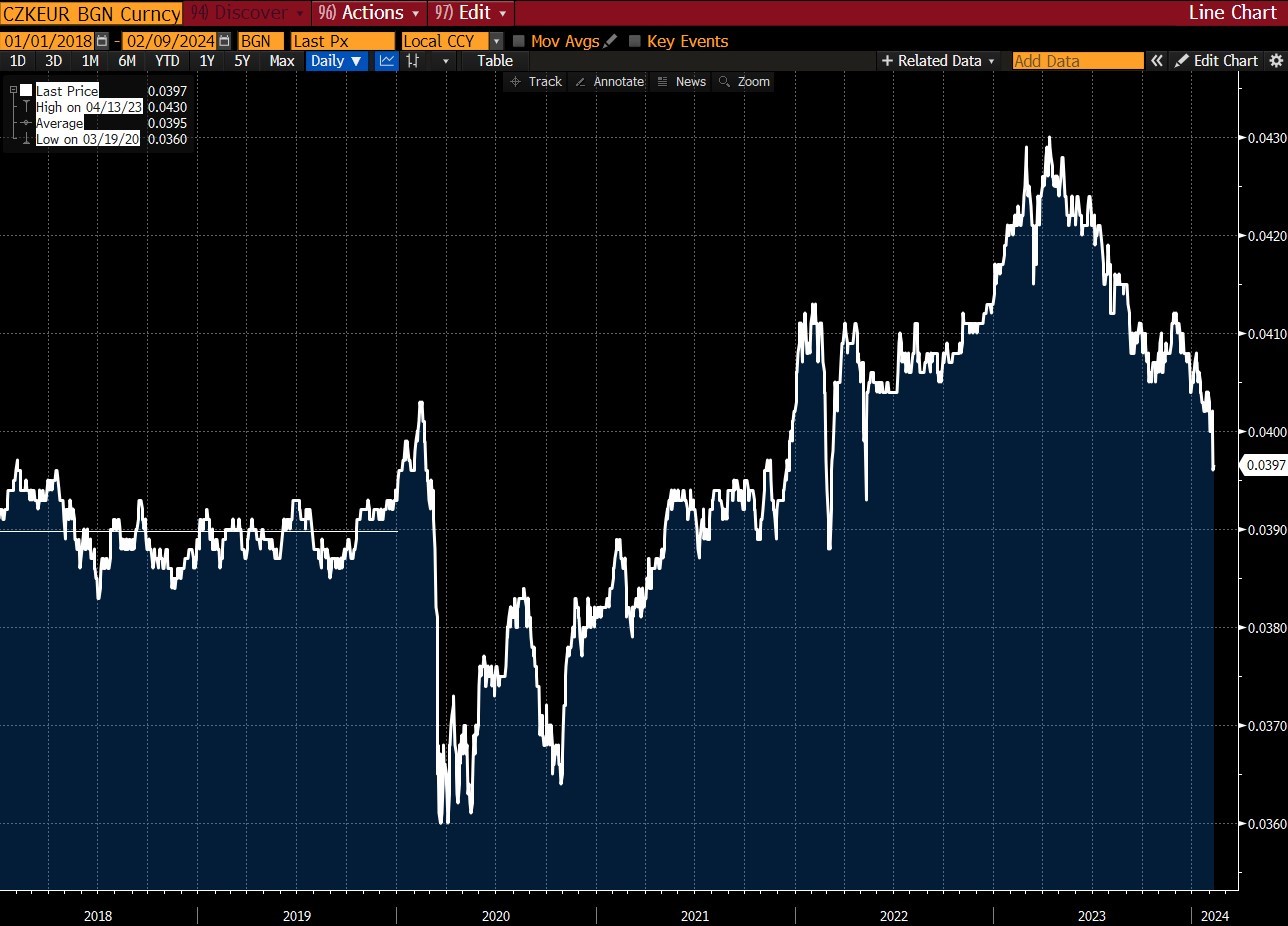Tick the Key Events checkbox
This screenshot has height=926, width=1288.
coord(634,41)
